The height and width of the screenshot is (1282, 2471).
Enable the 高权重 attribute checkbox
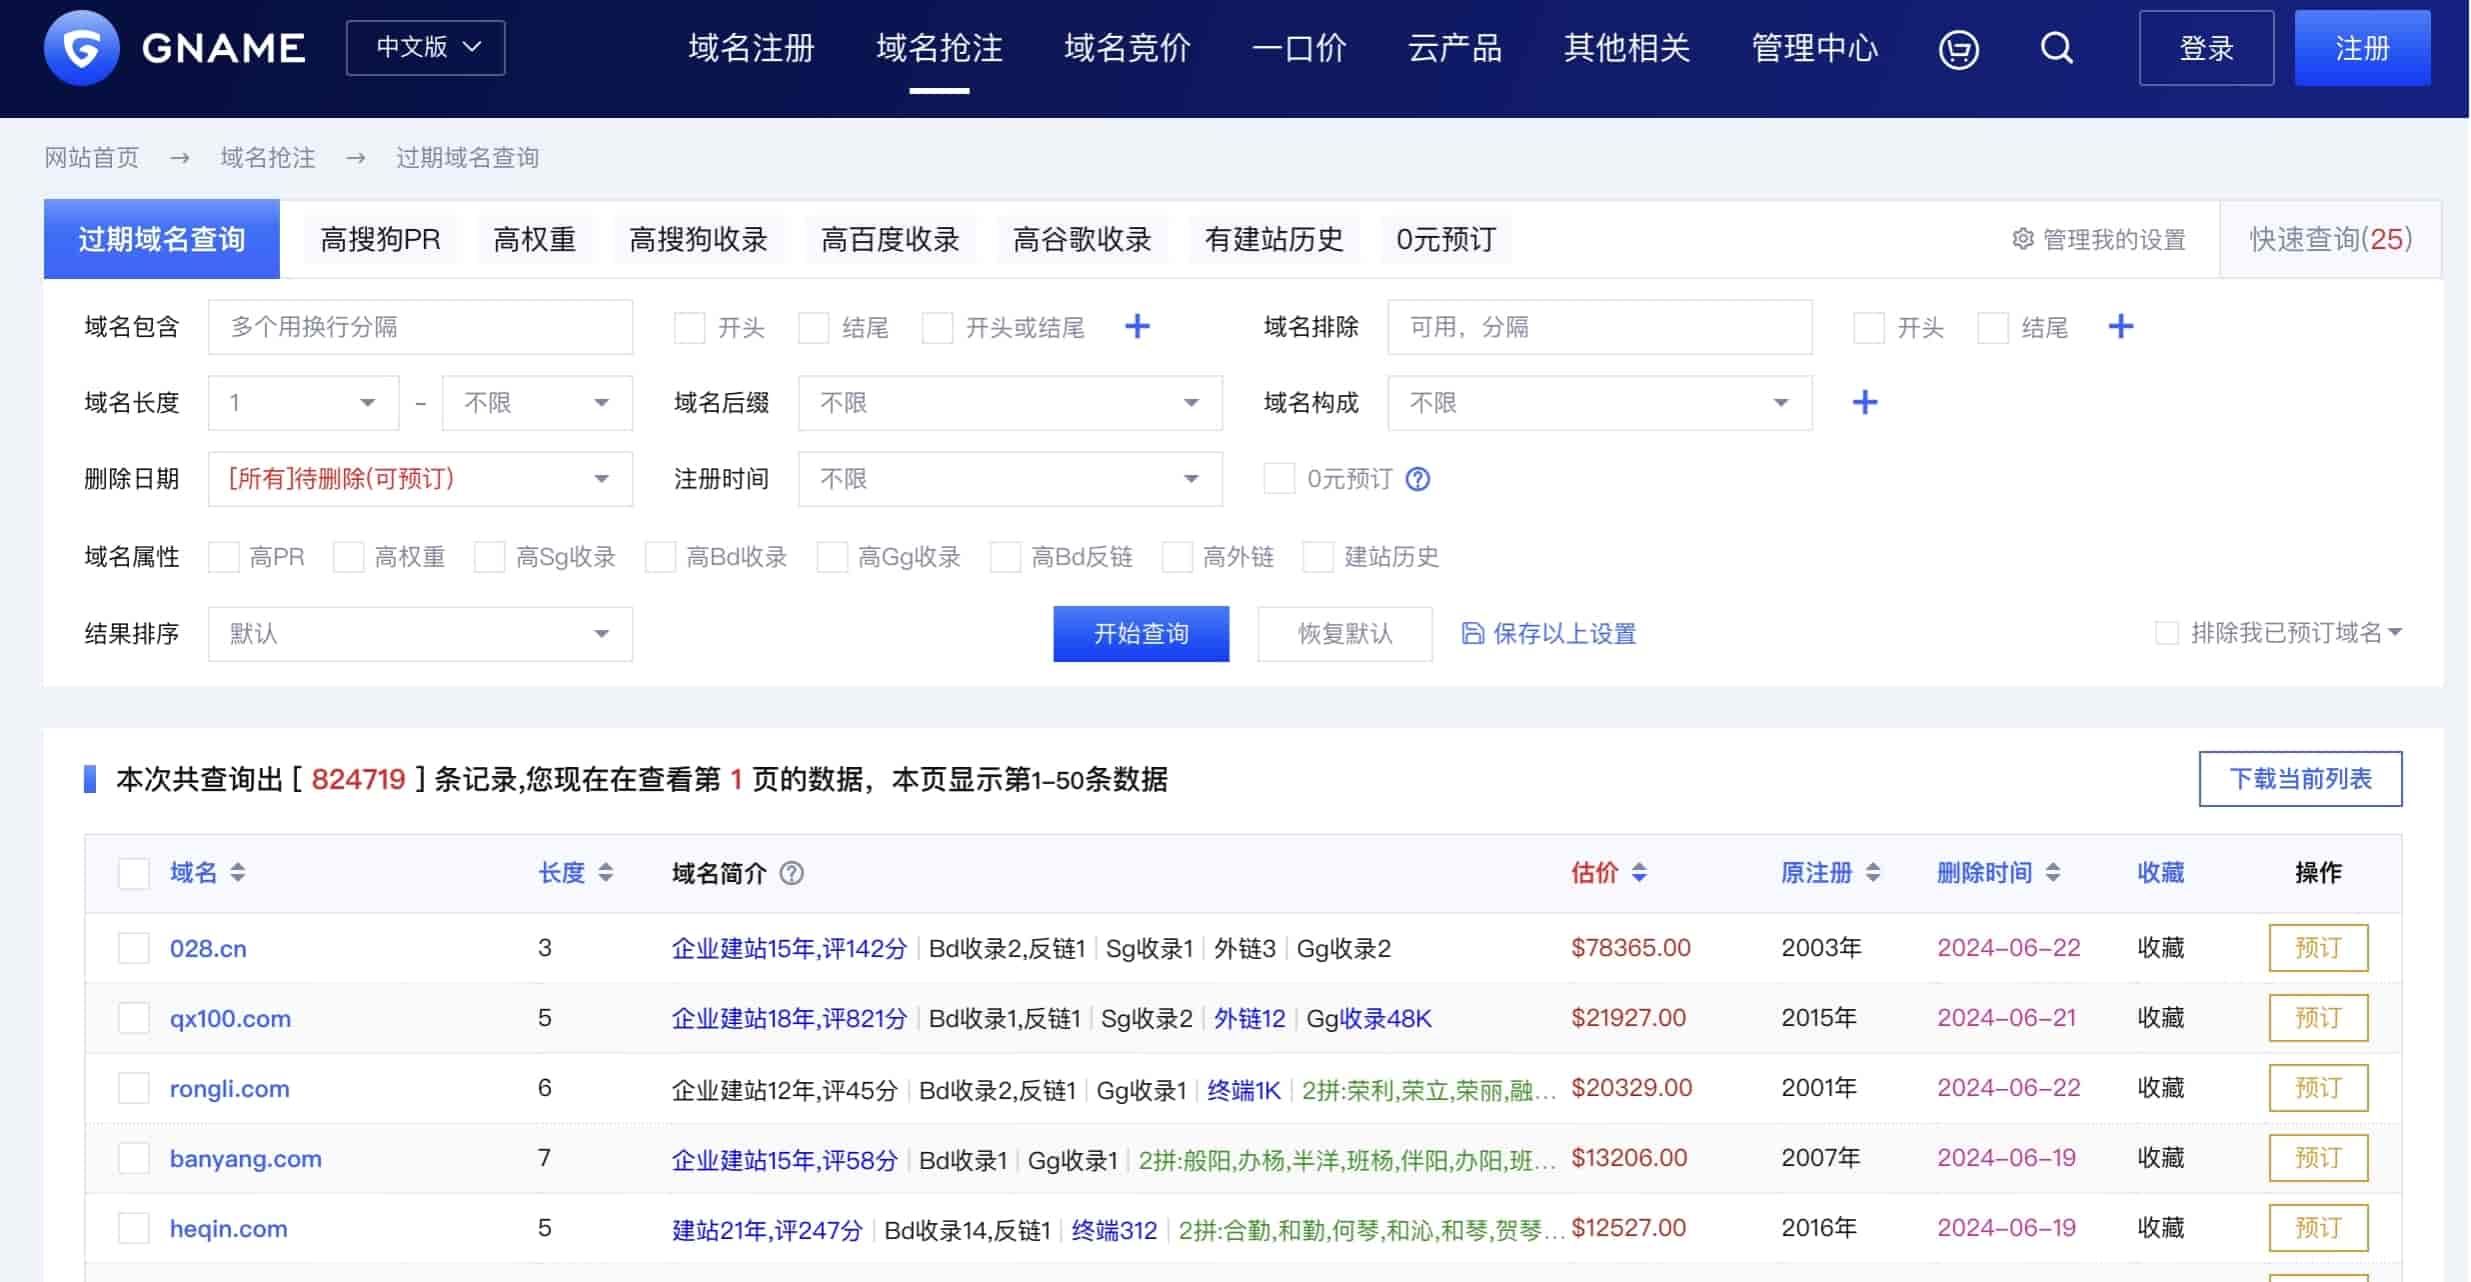click(349, 557)
